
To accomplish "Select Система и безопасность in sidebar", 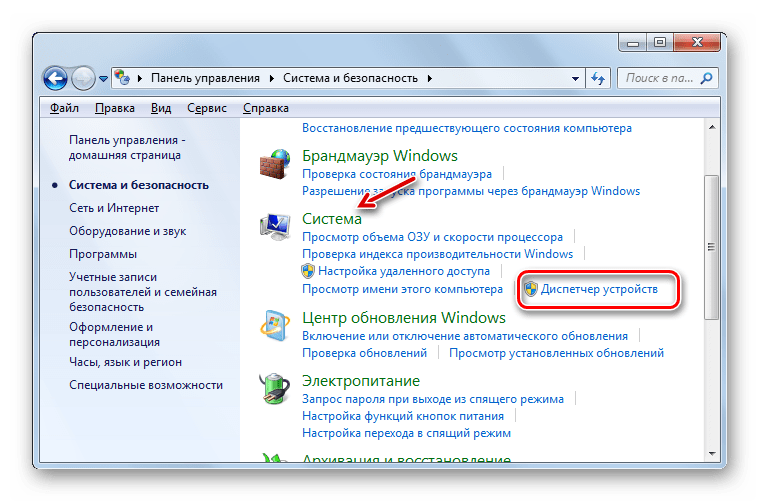I will pyautogui.click(x=139, y=185).
